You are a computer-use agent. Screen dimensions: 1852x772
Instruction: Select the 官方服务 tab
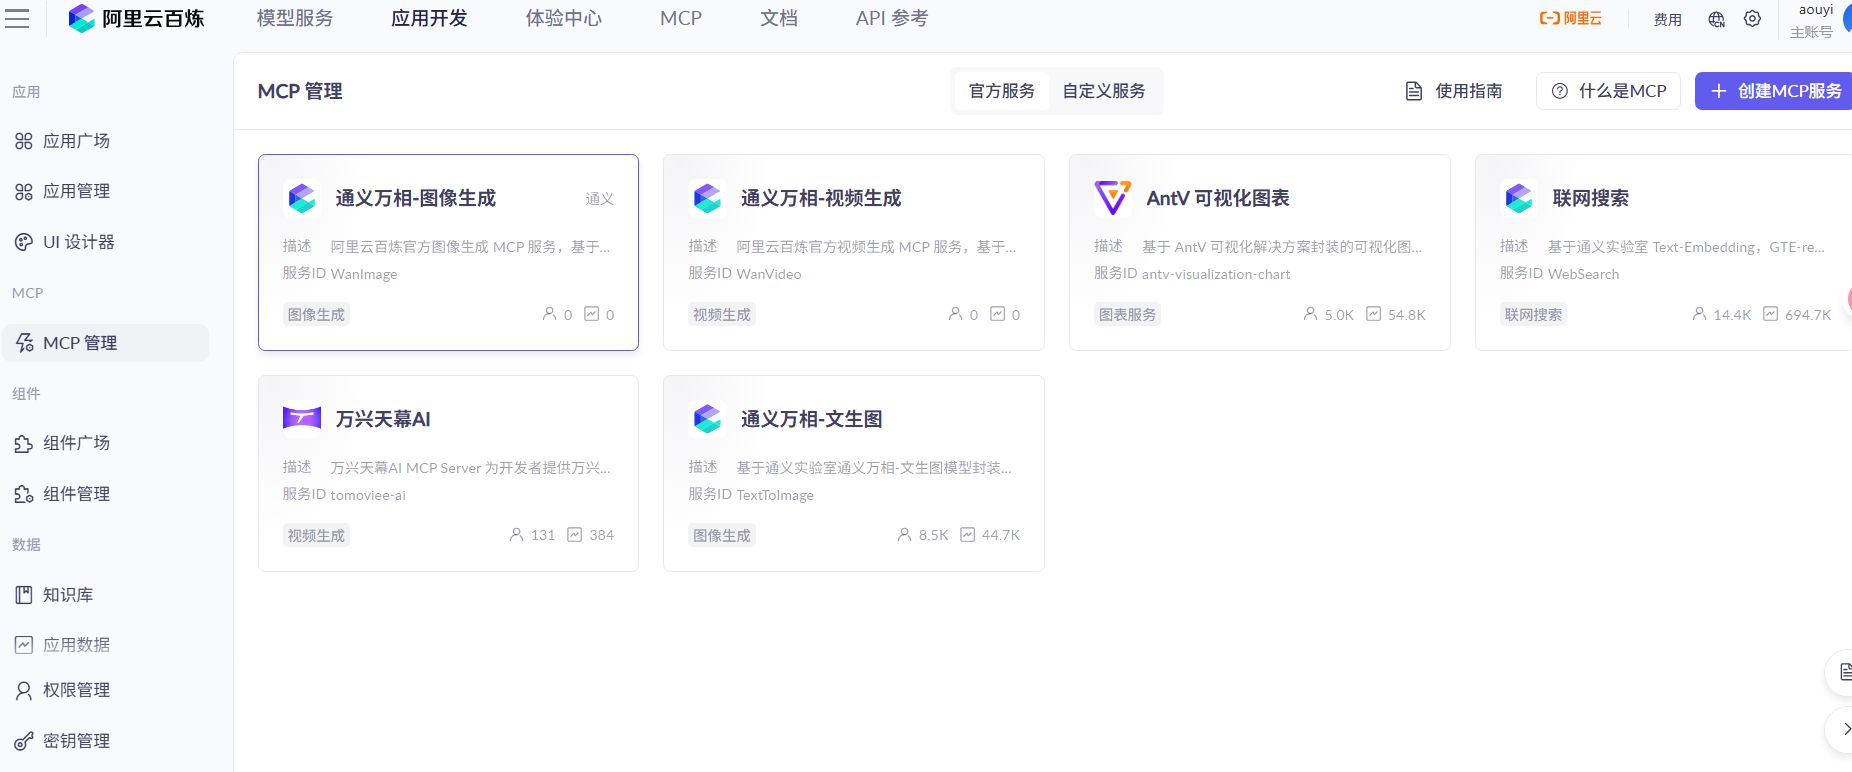[x=1001, y=91]
